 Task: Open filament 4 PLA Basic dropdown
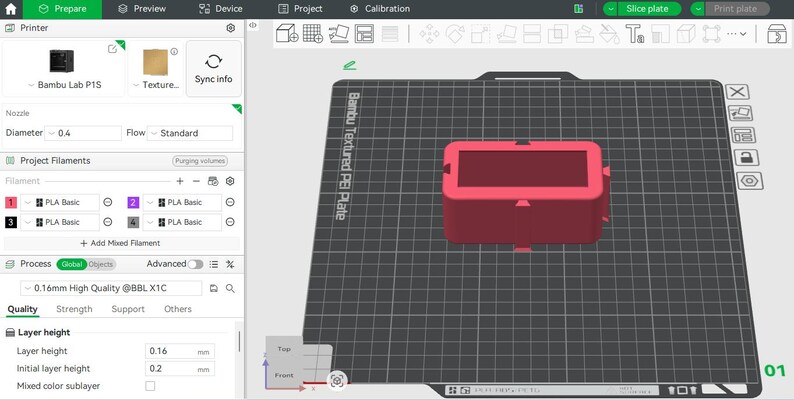coord(182,222)
